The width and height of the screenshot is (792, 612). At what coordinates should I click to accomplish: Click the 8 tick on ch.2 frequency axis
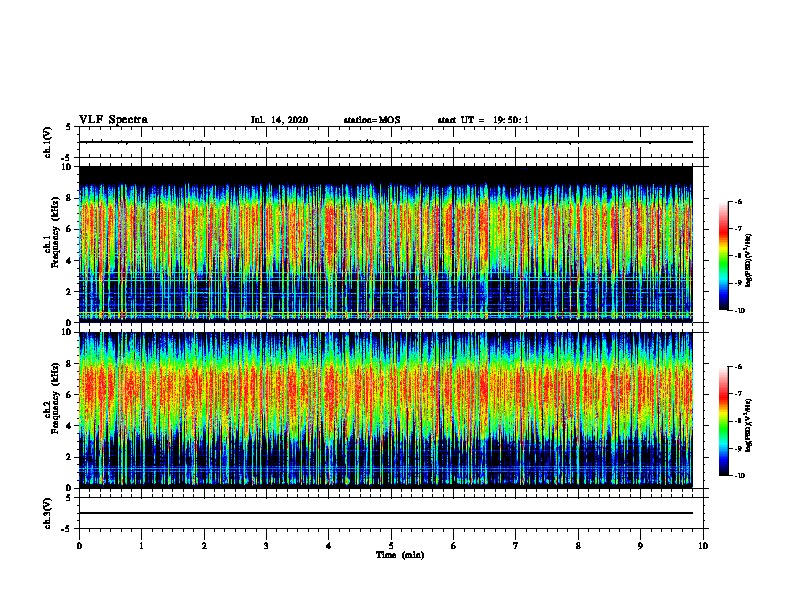70,364
